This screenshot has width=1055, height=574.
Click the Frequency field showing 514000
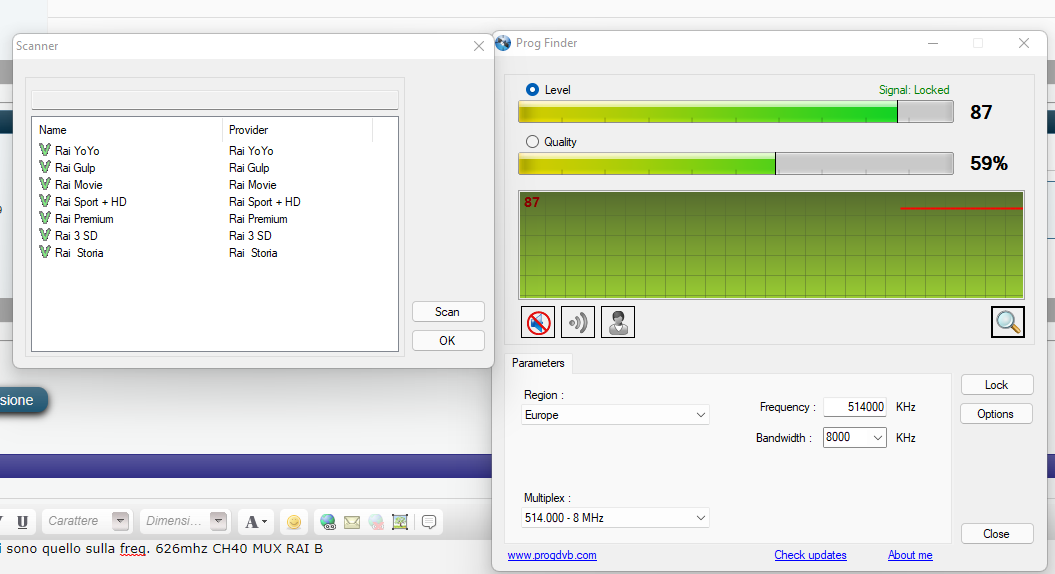[854, 407]
